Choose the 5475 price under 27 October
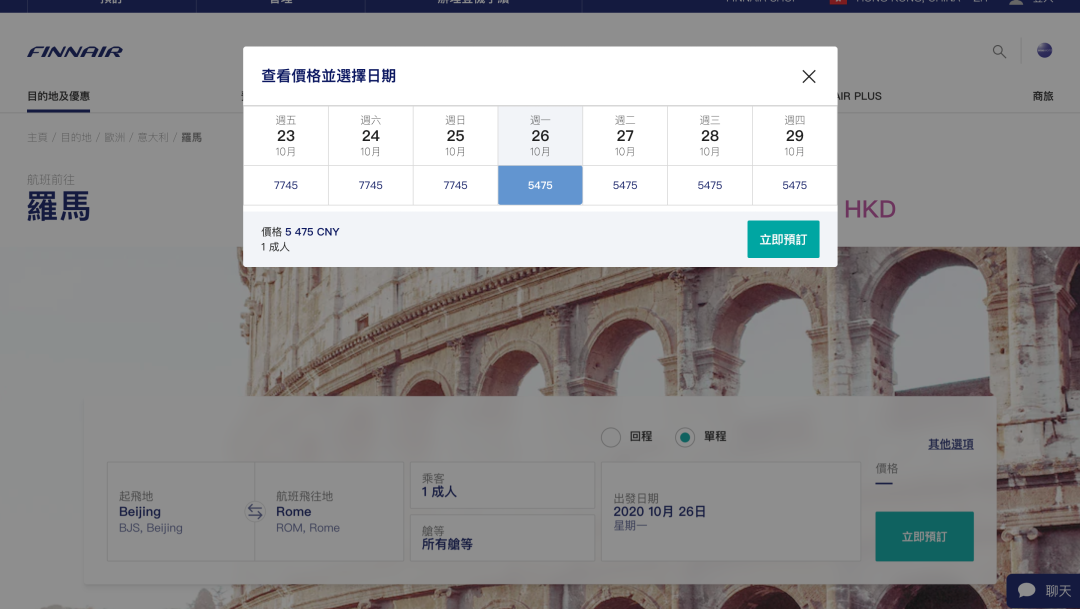The width and height of the screenshot is (1080, 609). 625,185
